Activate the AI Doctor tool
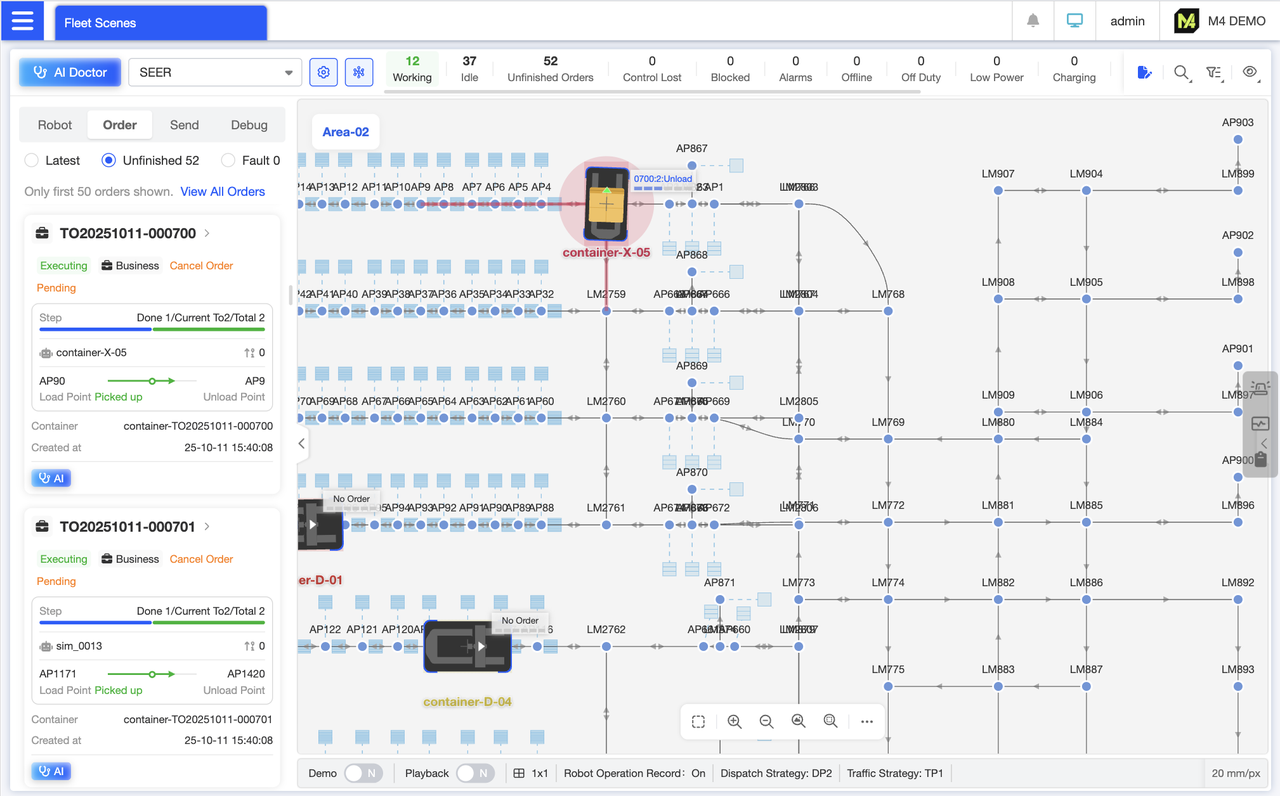This screenshot has width=1280, height=796. click(x=69, y=71)
